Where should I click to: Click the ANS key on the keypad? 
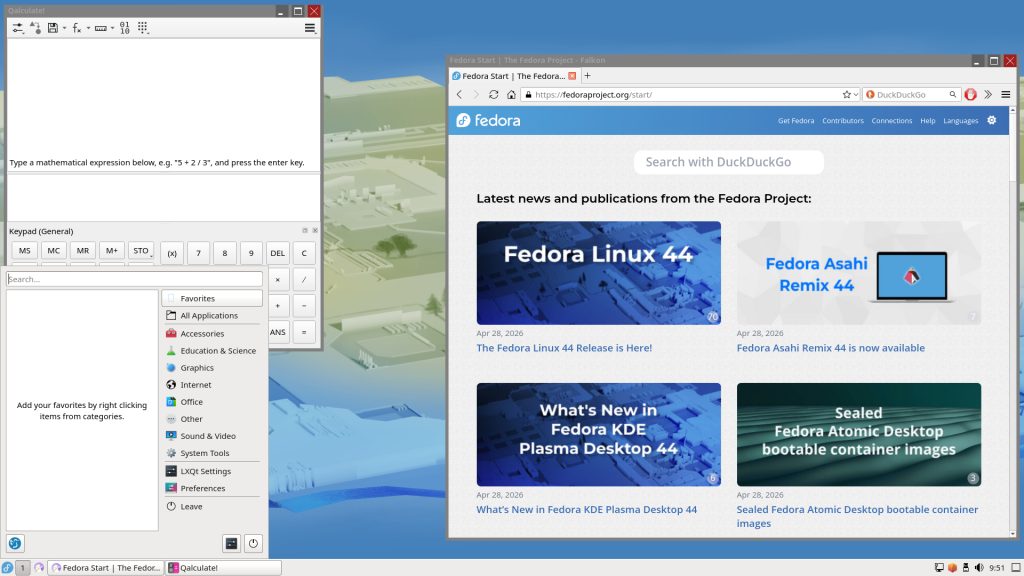click(278, 332)
